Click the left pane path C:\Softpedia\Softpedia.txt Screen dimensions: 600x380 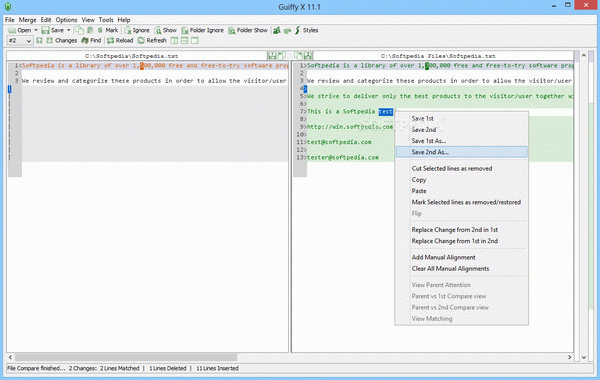point(132,56)
